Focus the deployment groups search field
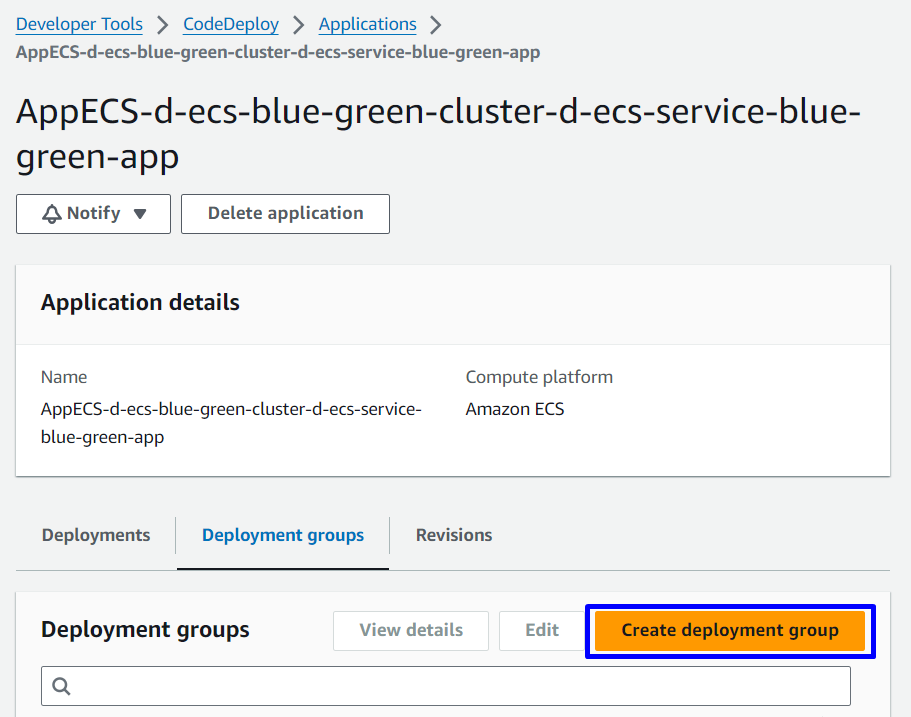 point(460,686)
